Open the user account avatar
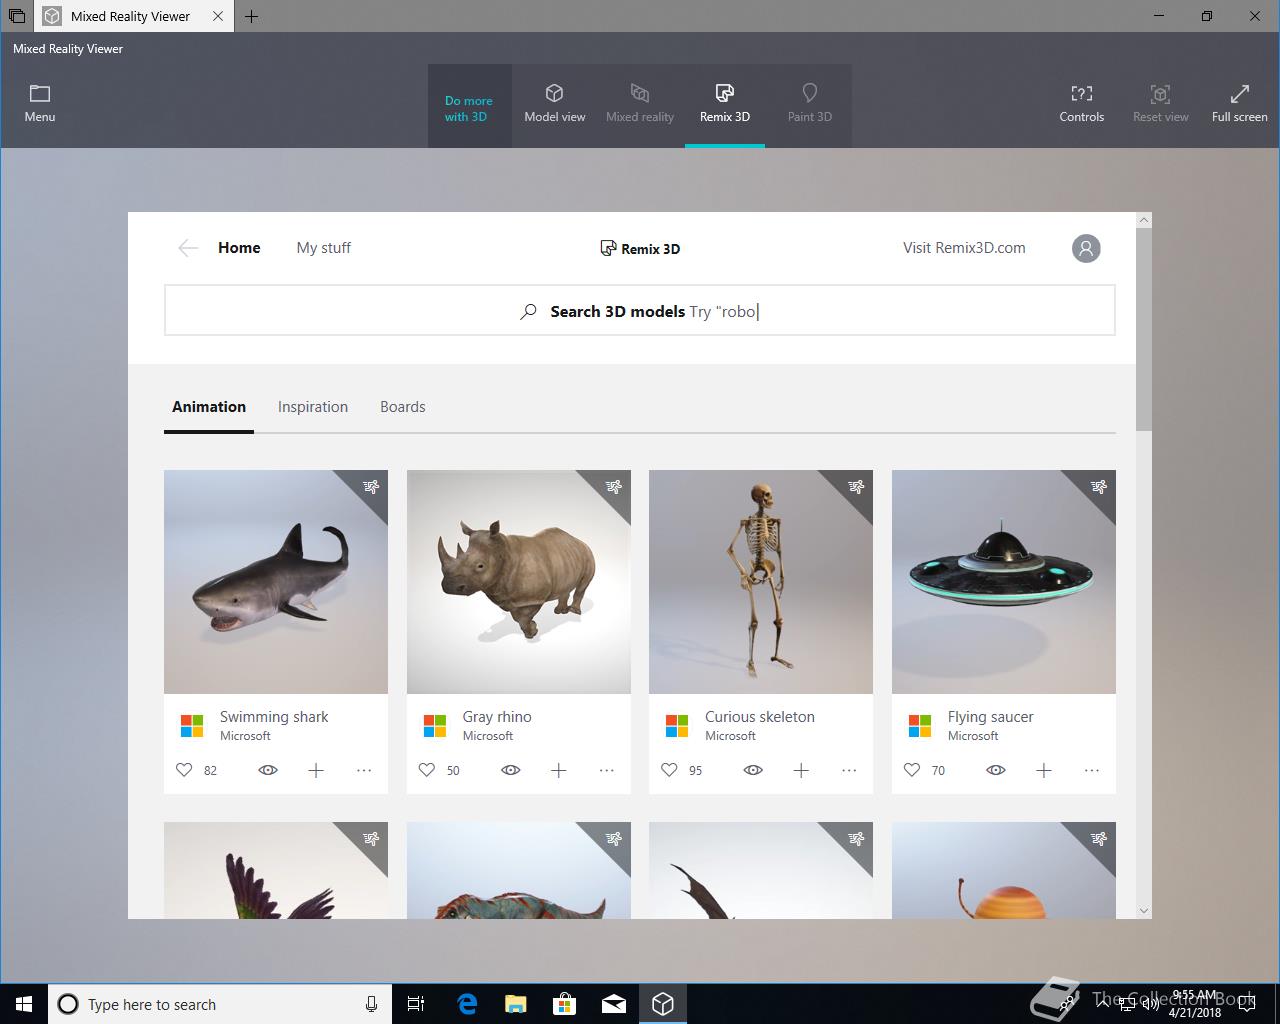1280x1024 pixels. click(x=1086, y=248)
